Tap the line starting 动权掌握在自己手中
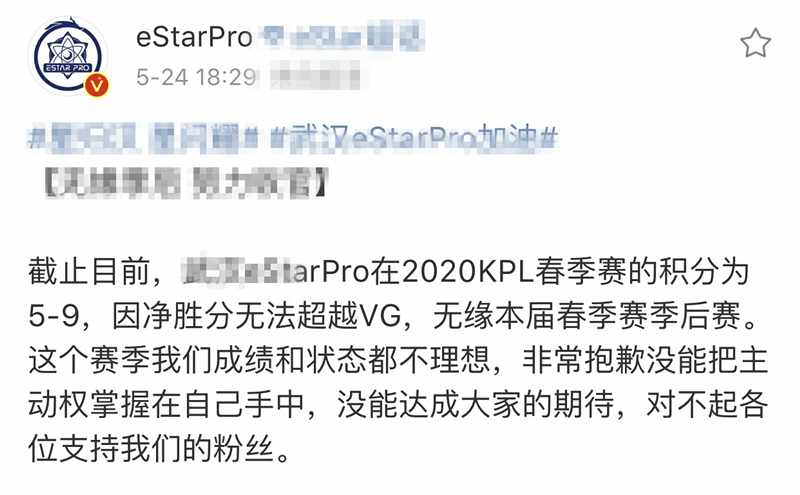Image resolution: width=800 pixels, height=495 pixels. 398,405
